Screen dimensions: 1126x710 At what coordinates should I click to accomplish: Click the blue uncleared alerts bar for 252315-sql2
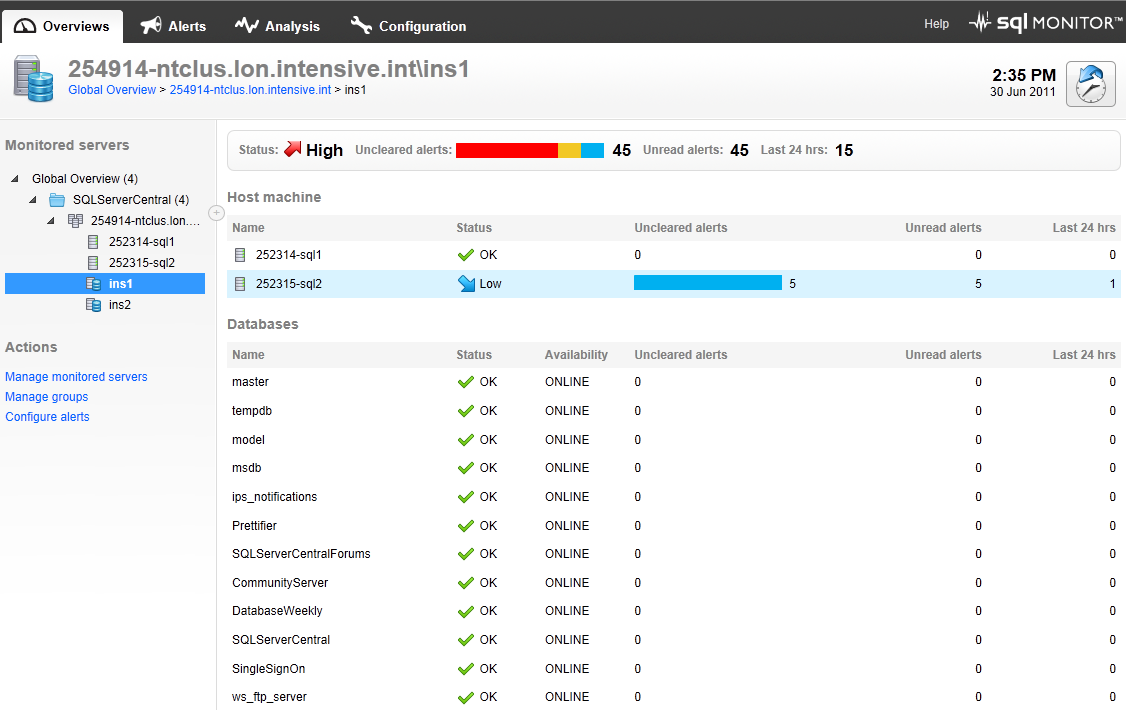707,284
